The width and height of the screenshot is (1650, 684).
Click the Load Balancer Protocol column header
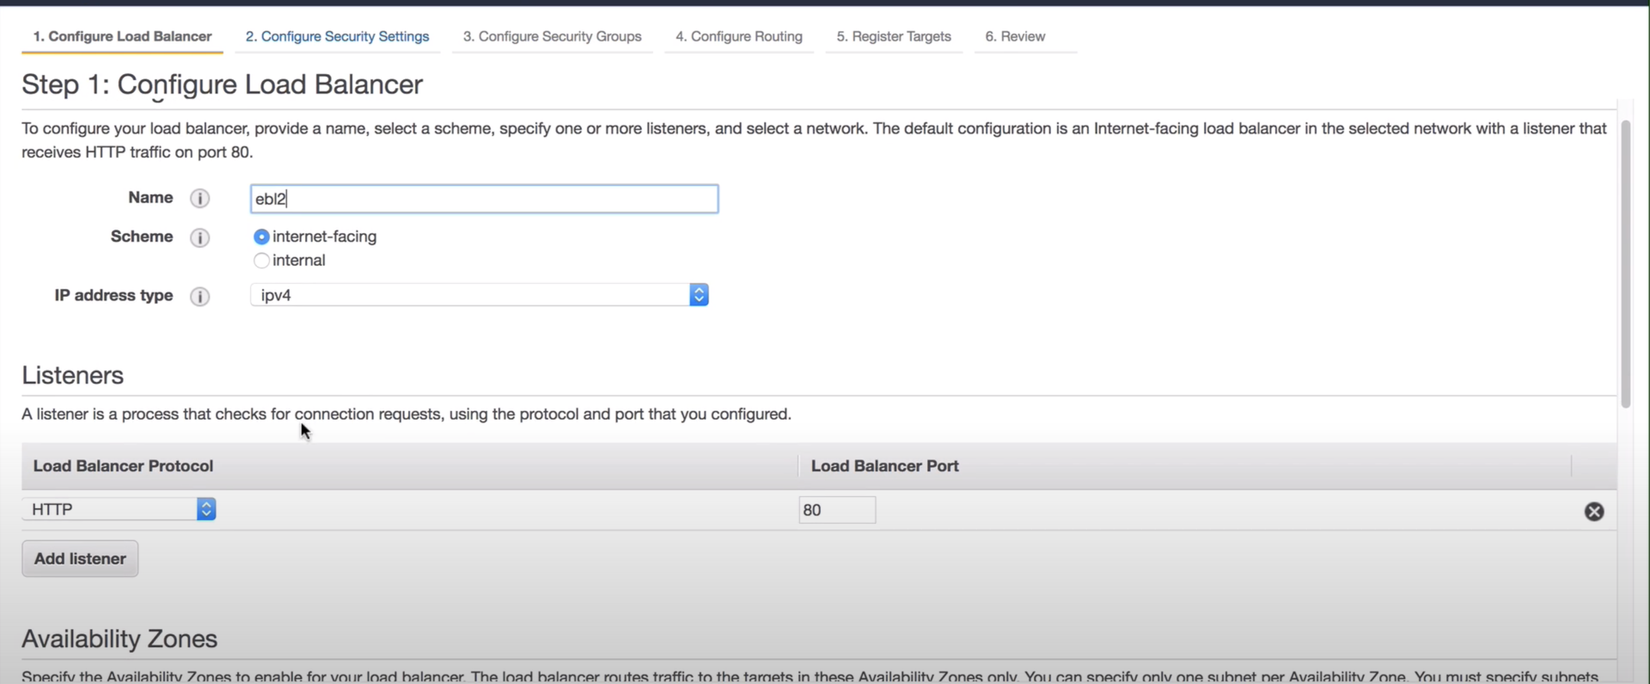coord(123,466)
